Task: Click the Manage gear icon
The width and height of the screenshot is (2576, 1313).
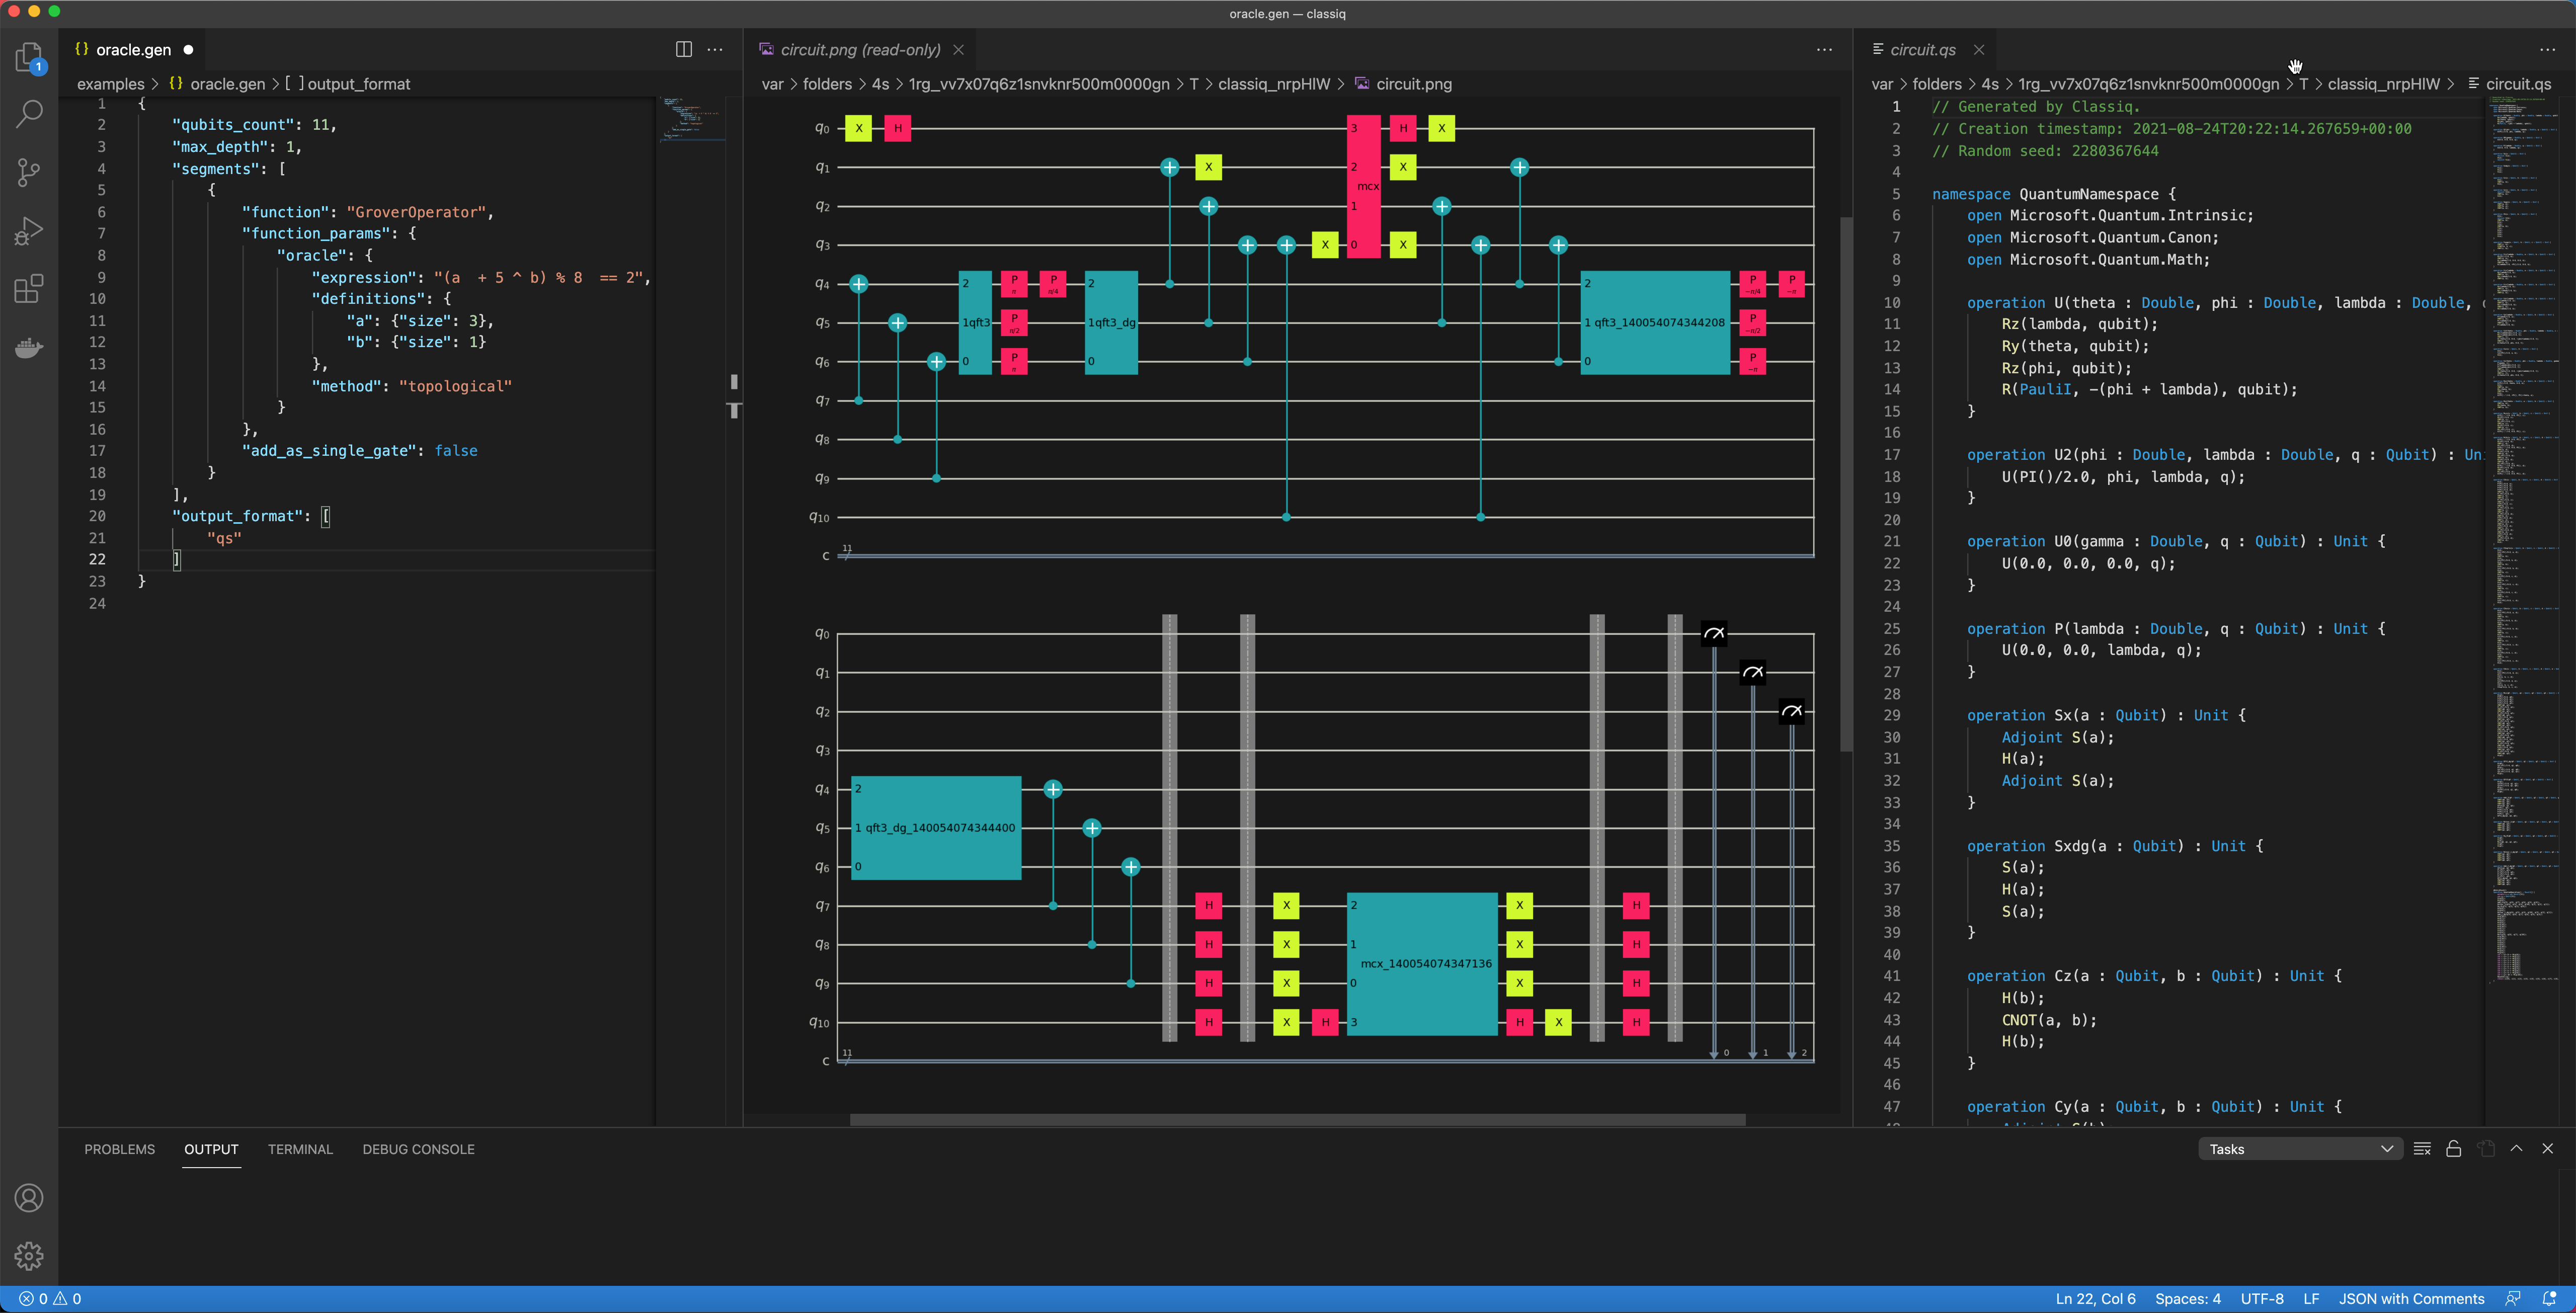Action: tap(29, 1255)
